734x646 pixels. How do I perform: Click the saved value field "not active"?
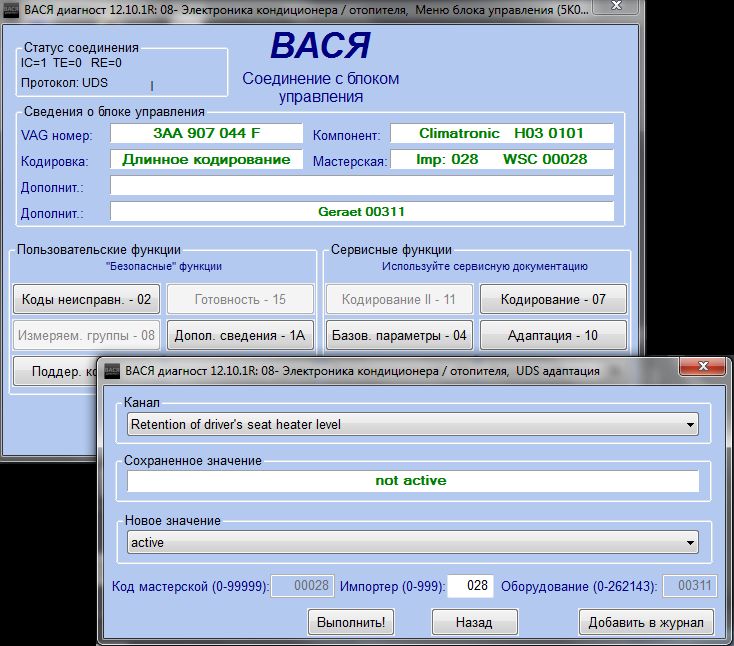point(413,481)
